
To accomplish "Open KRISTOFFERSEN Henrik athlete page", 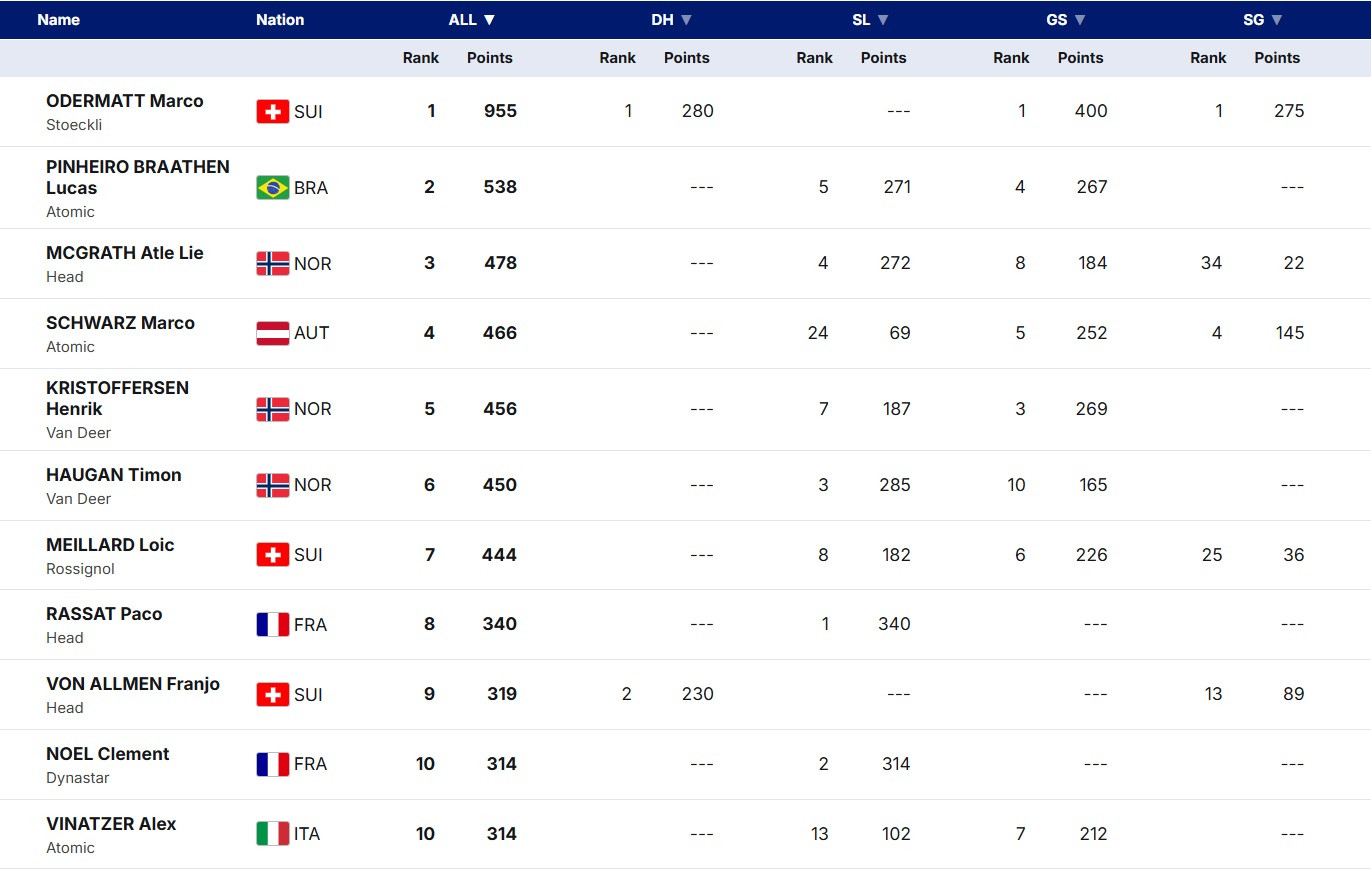I will point(117,398).
